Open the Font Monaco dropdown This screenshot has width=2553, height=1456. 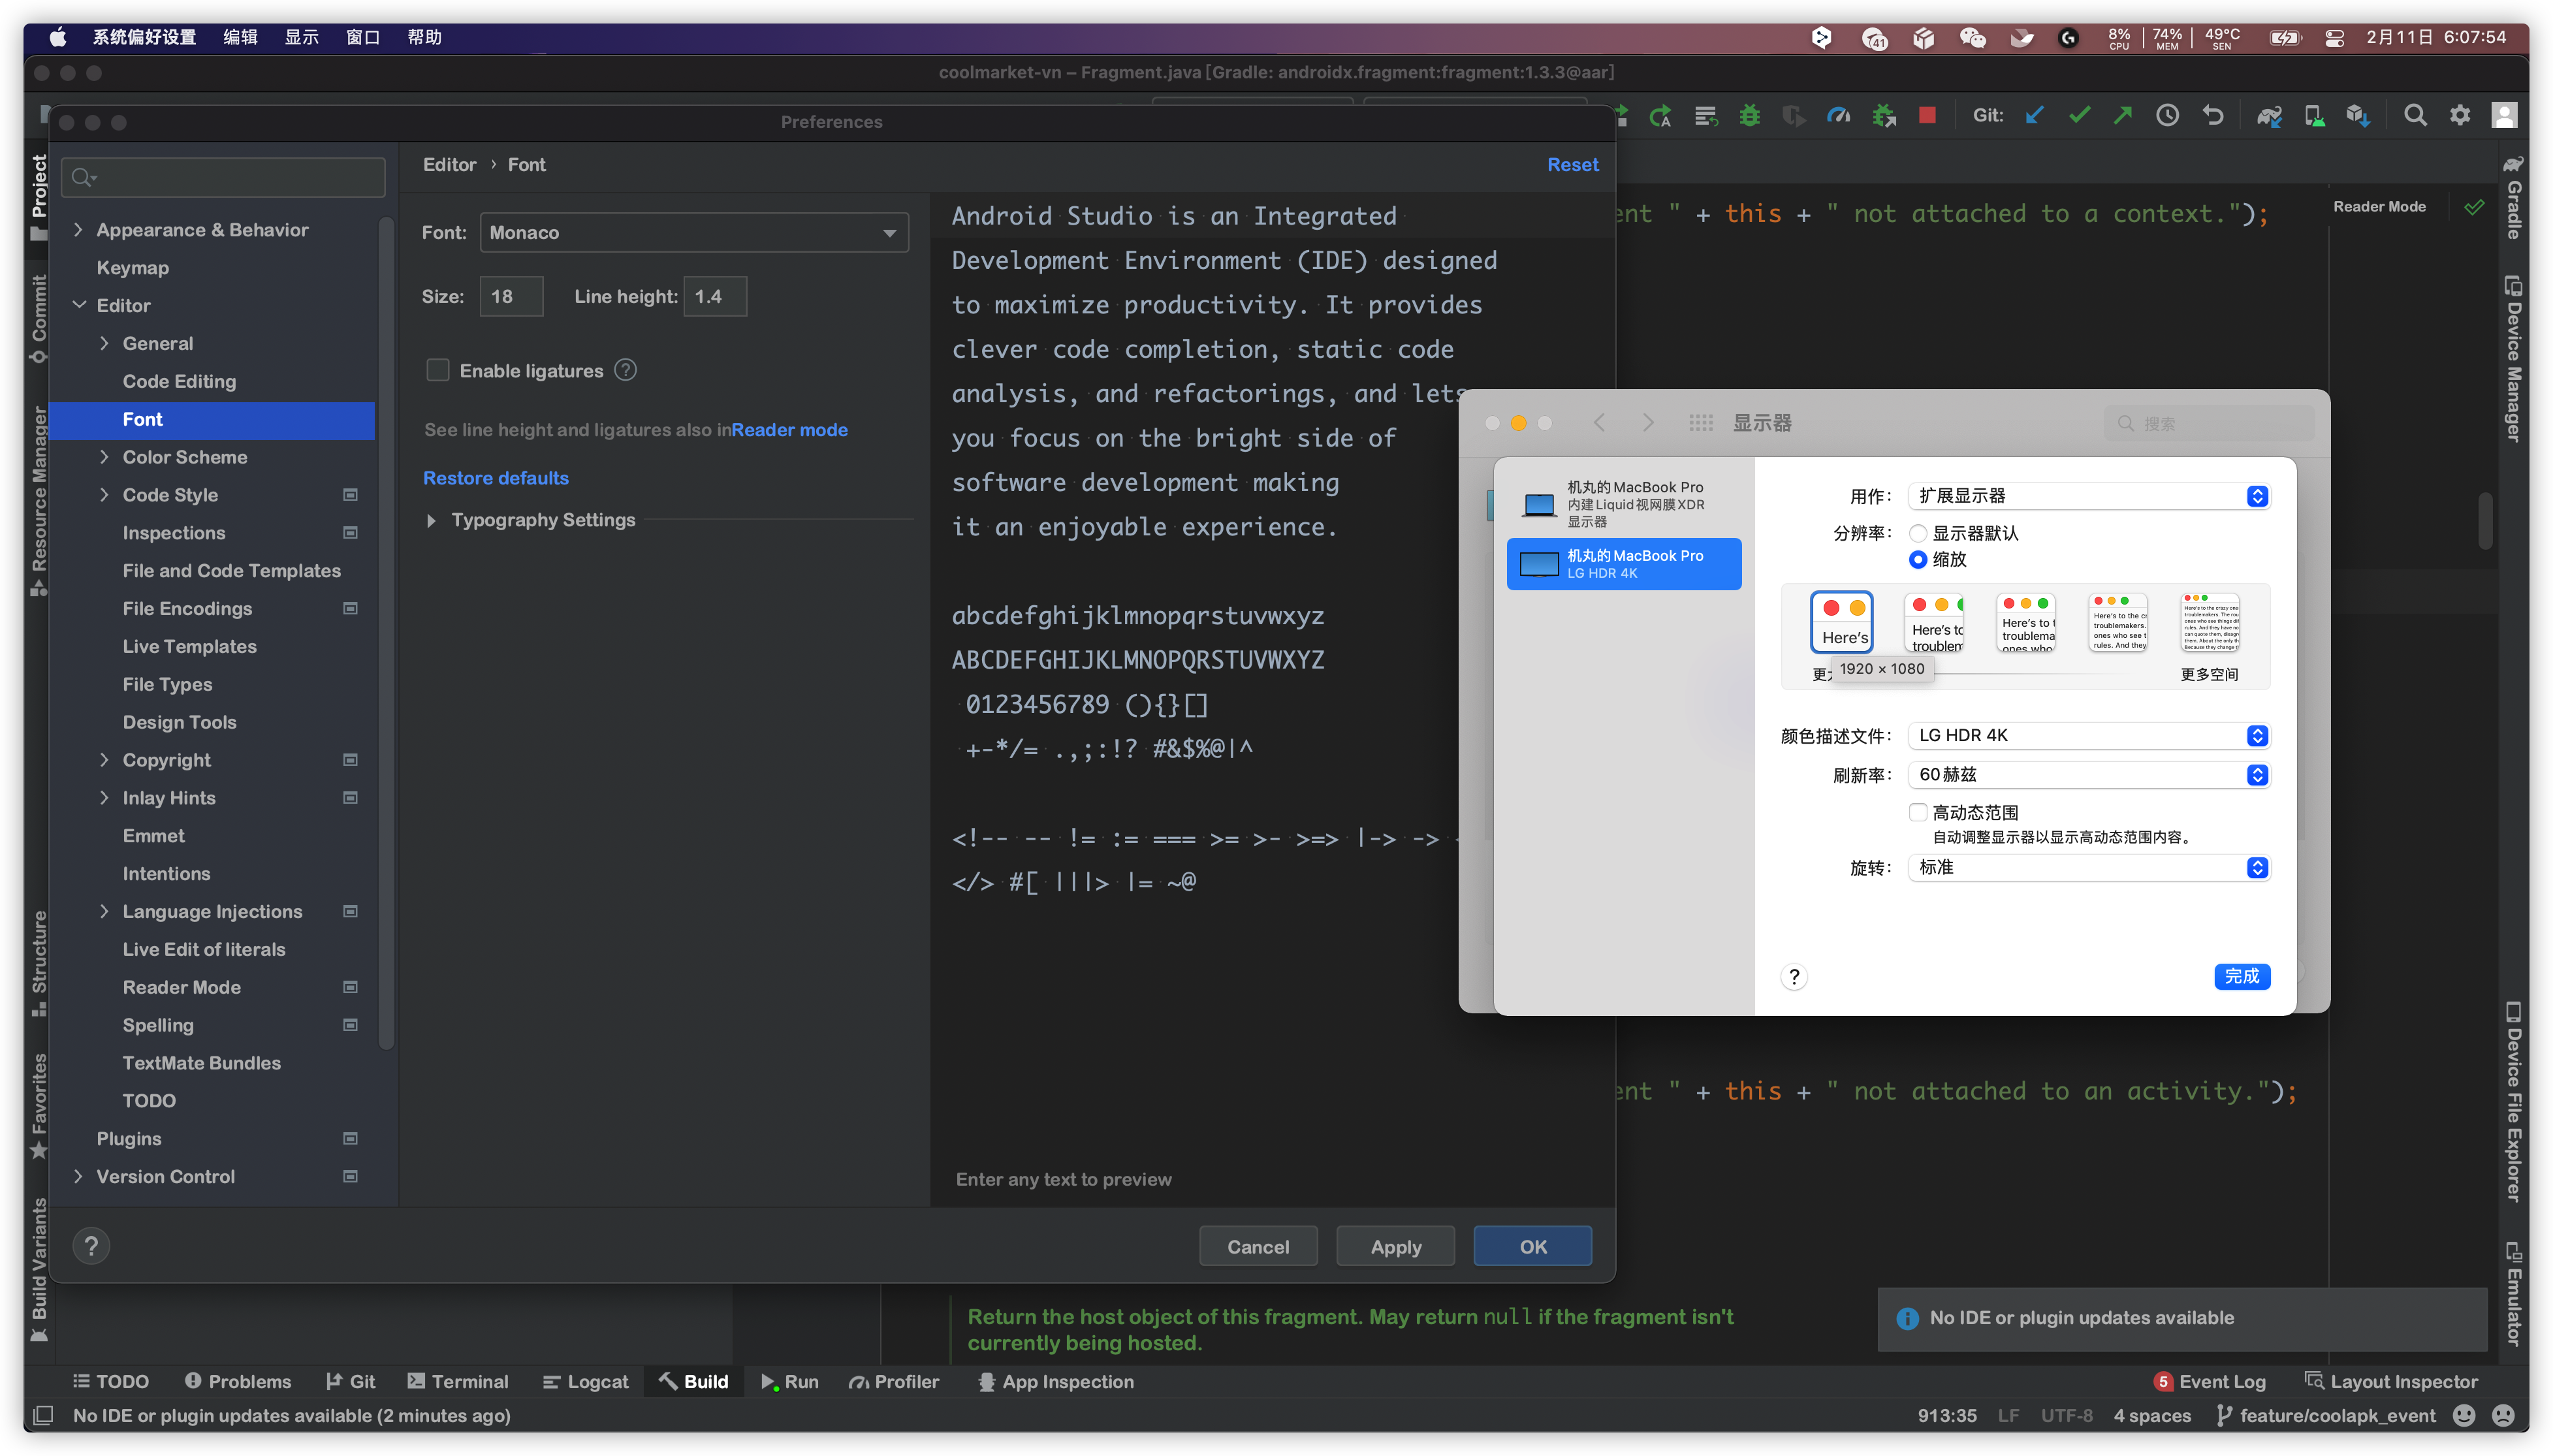[x=694, y=232]
